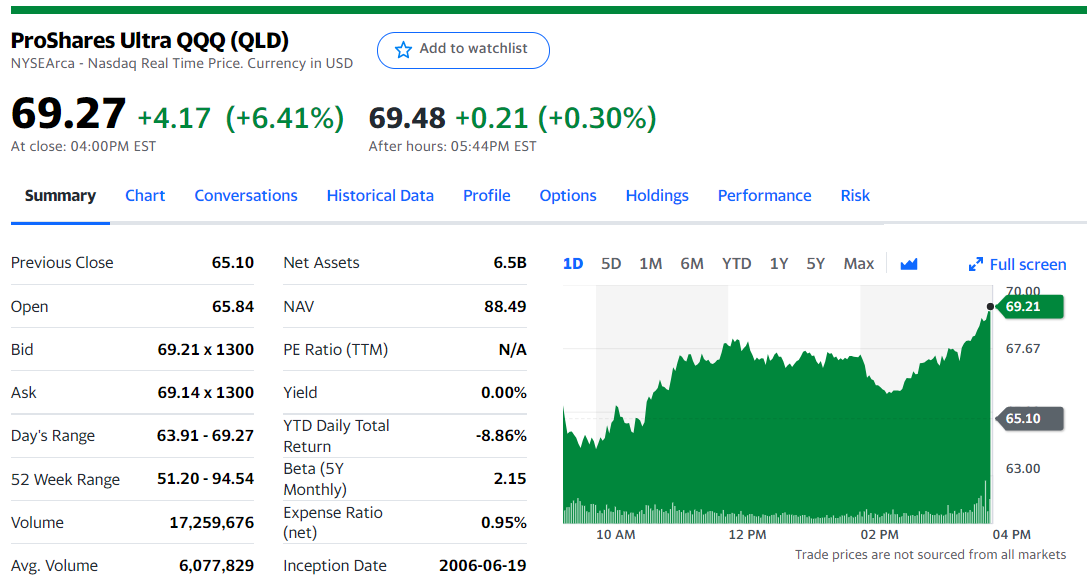Click the Open value 65.84
This screenshot has height=587, width=1087.
tap(233, 306)
